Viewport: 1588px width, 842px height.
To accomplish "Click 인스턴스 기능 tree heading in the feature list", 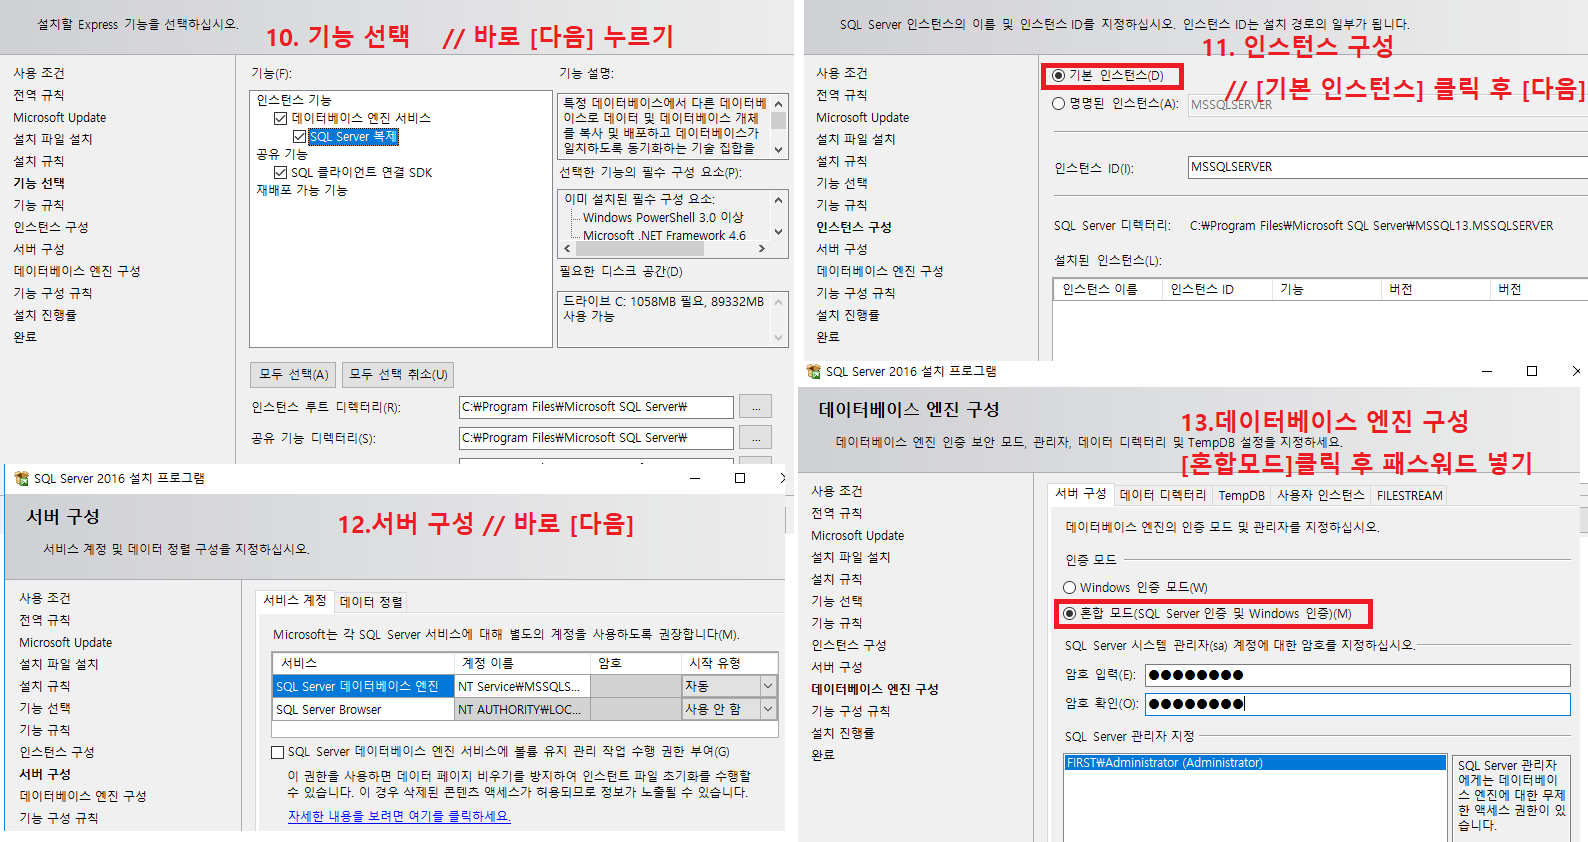I will pyautogui.click(x=294, y=100).
